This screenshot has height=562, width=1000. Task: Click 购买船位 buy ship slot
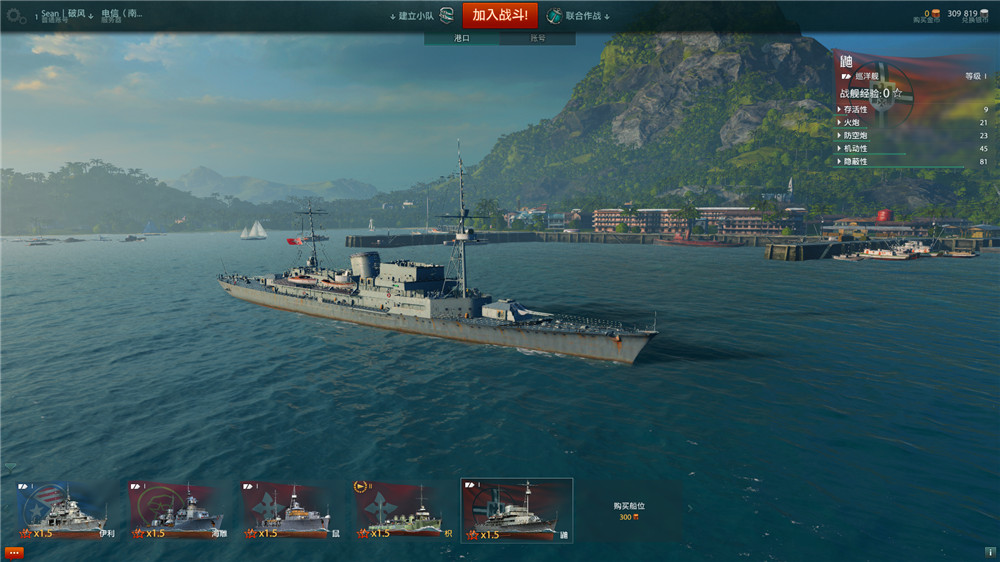(629, 511)
